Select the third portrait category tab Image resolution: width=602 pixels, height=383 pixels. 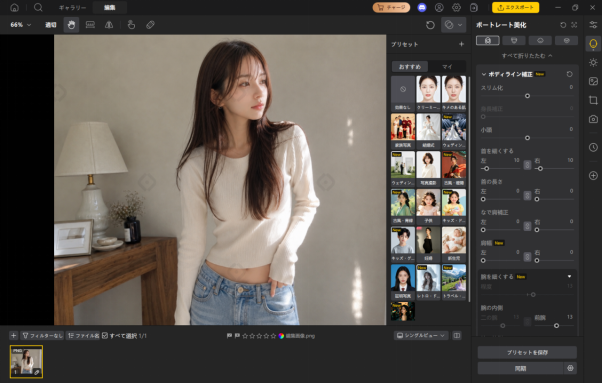coord(540,40)
